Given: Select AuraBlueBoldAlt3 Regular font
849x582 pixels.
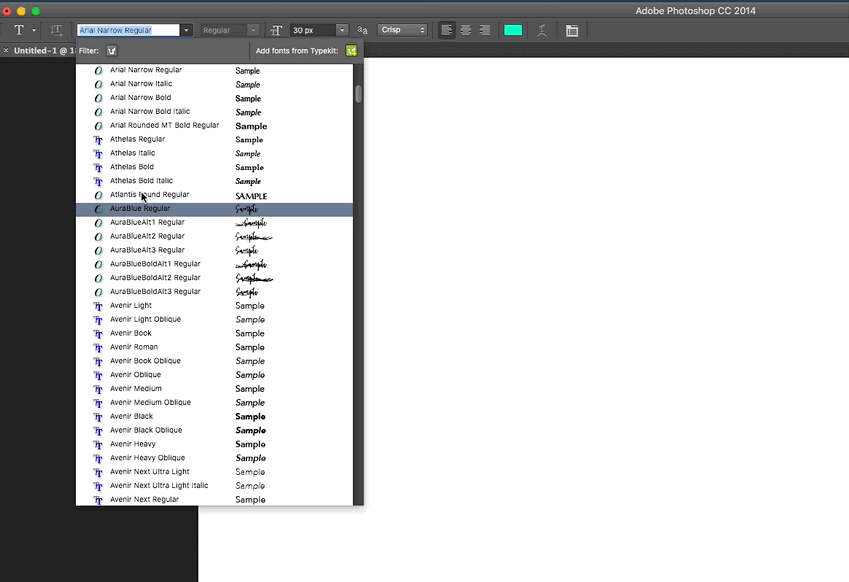Looking at the screenshot, I should point(214,292).
